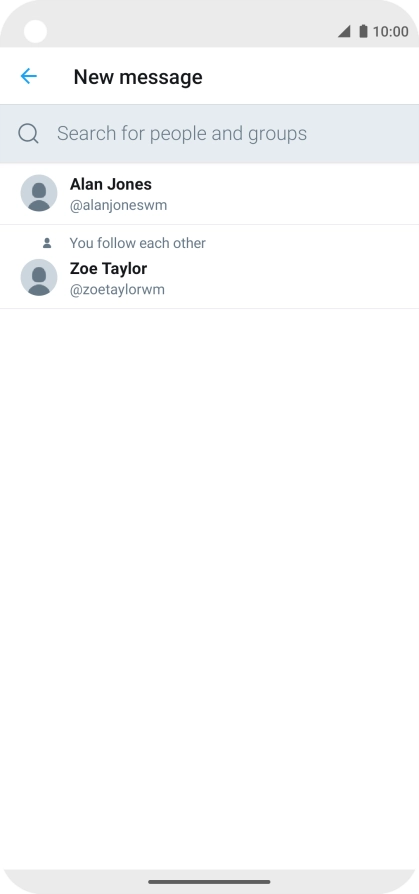Screen dimensions: 419x894
Task: Tap the front camera circle in status bar
Action: point(35,31)
